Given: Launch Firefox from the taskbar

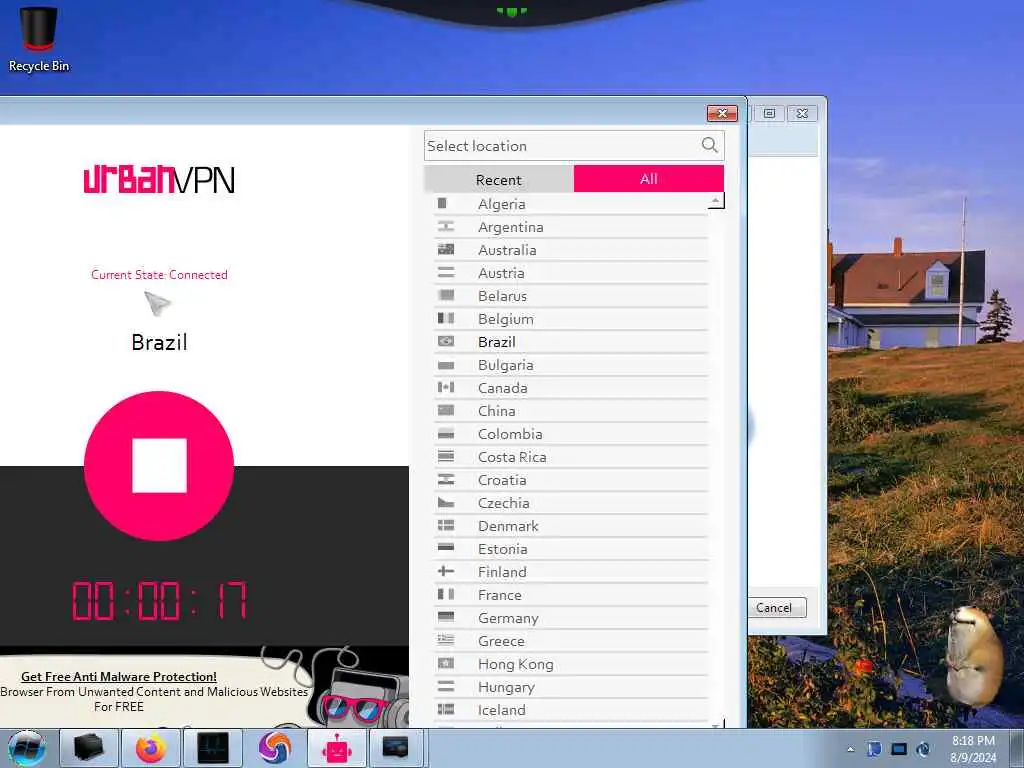Looking at the screenshot, I should [151, 748].
